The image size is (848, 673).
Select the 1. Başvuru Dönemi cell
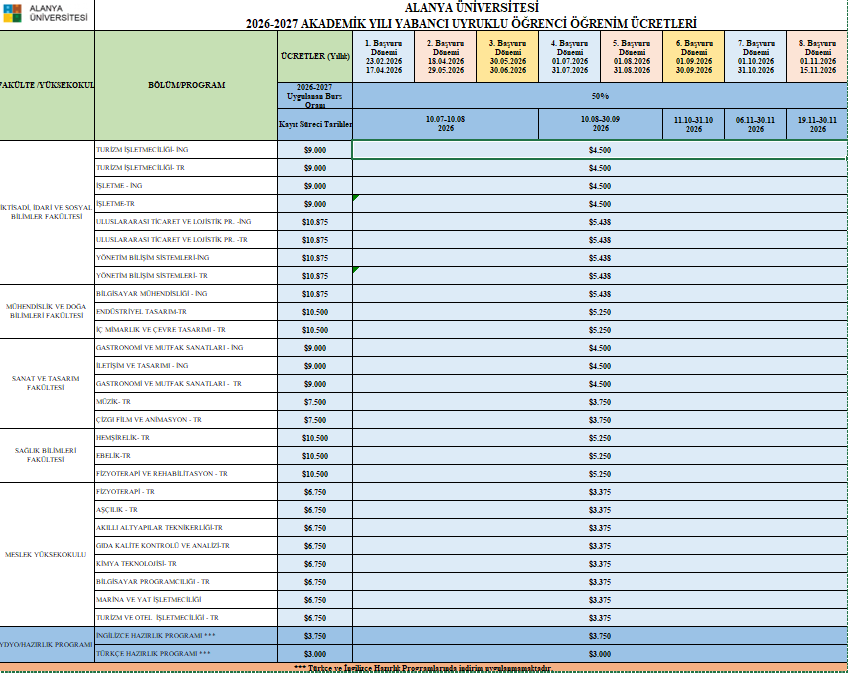point(383,56)
